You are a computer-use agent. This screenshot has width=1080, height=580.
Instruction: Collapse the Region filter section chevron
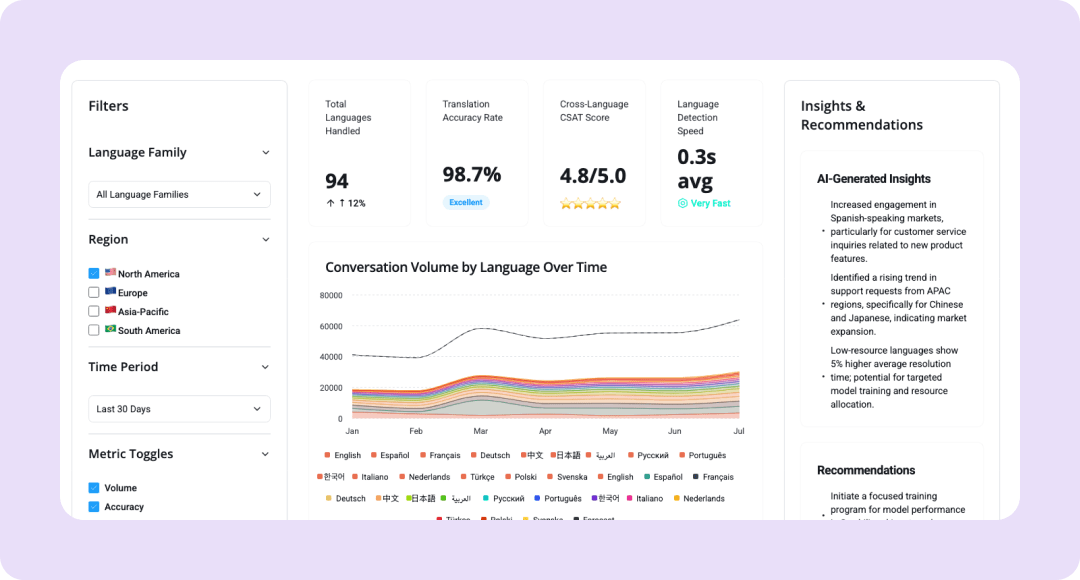[265, 240]
